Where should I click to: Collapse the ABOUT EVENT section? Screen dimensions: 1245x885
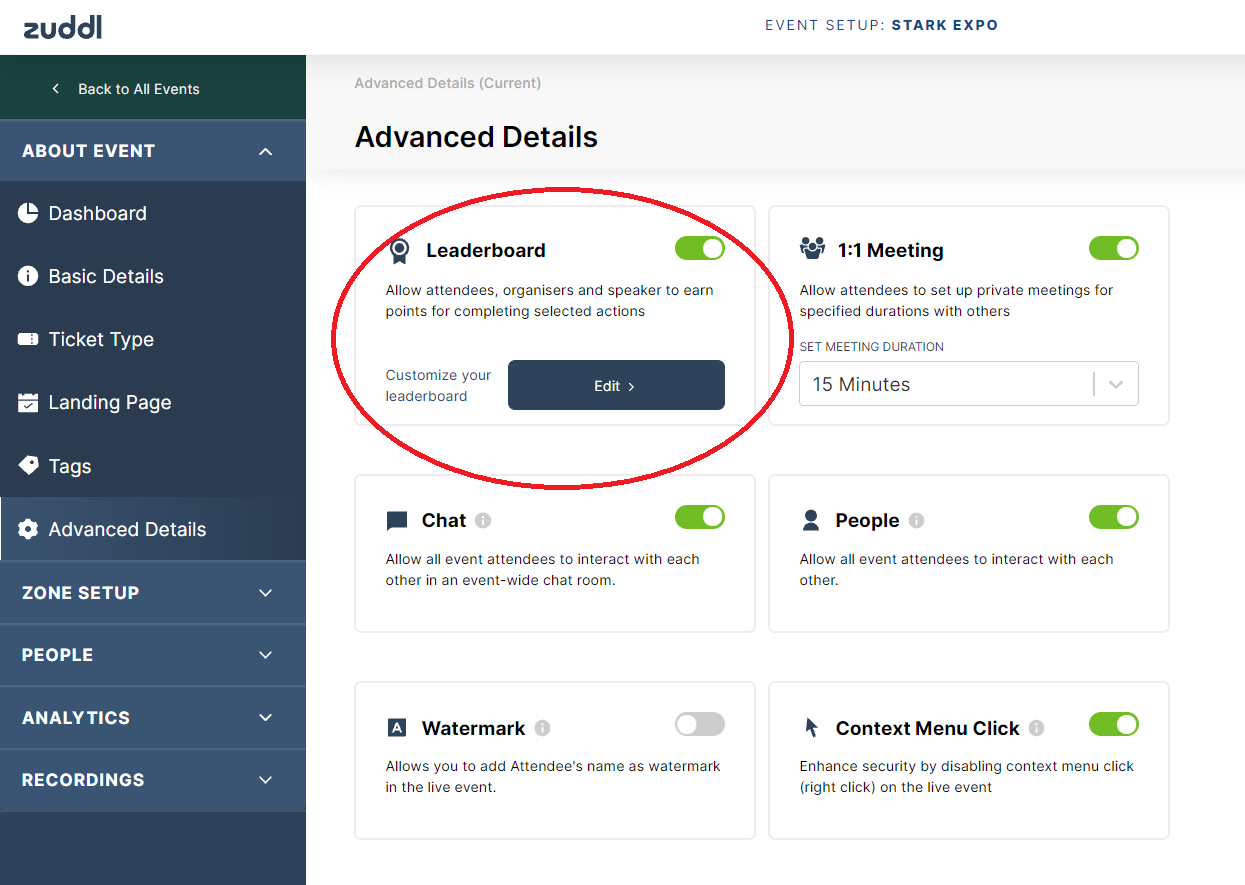tap(153, 151)
